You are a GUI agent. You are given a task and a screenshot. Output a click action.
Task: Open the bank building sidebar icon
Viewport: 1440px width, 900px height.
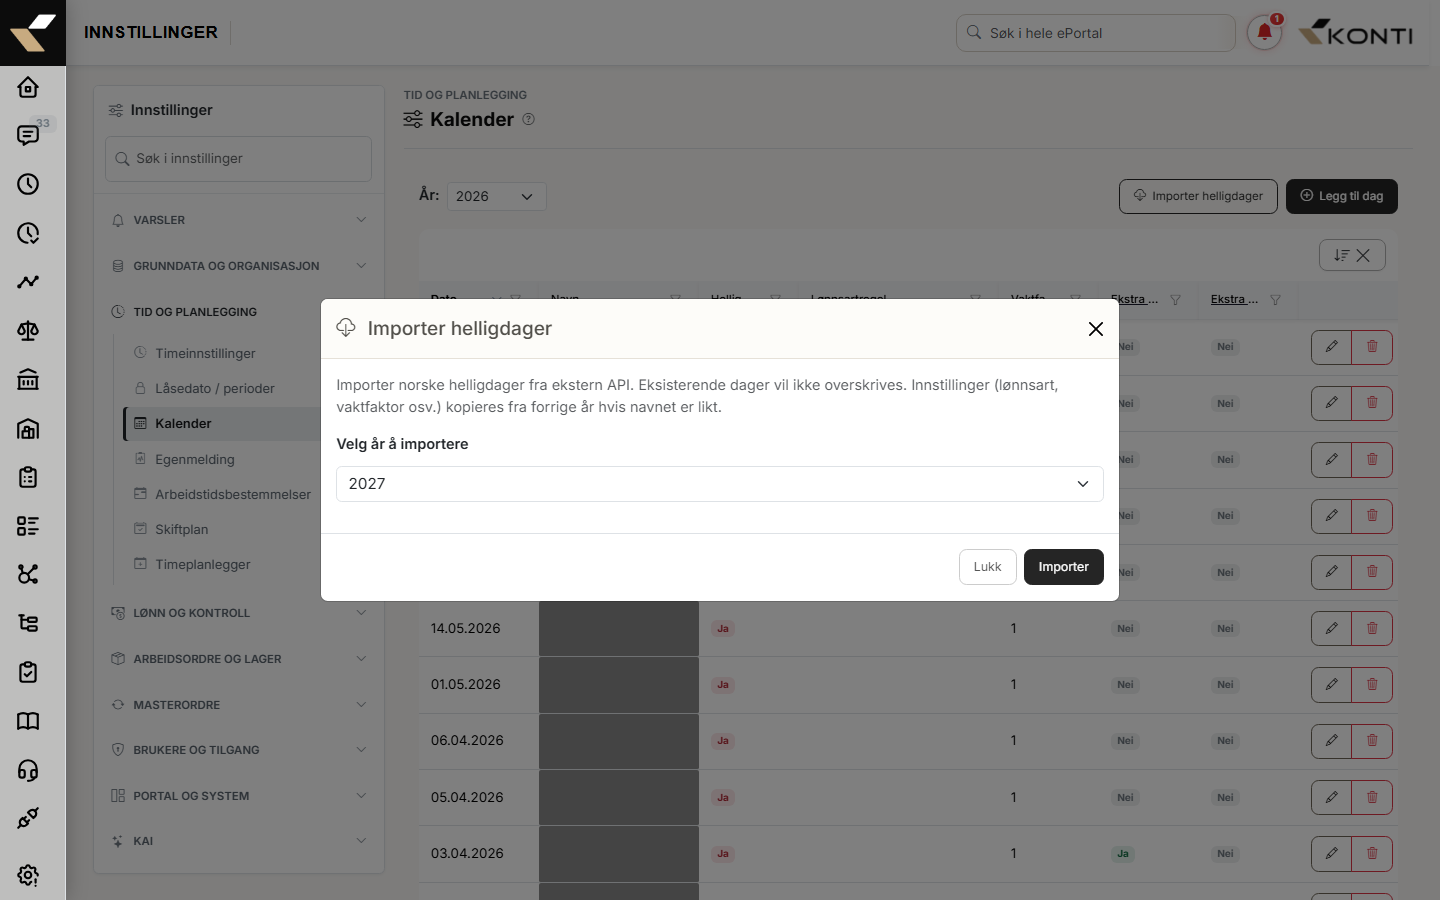pos(28,379)
